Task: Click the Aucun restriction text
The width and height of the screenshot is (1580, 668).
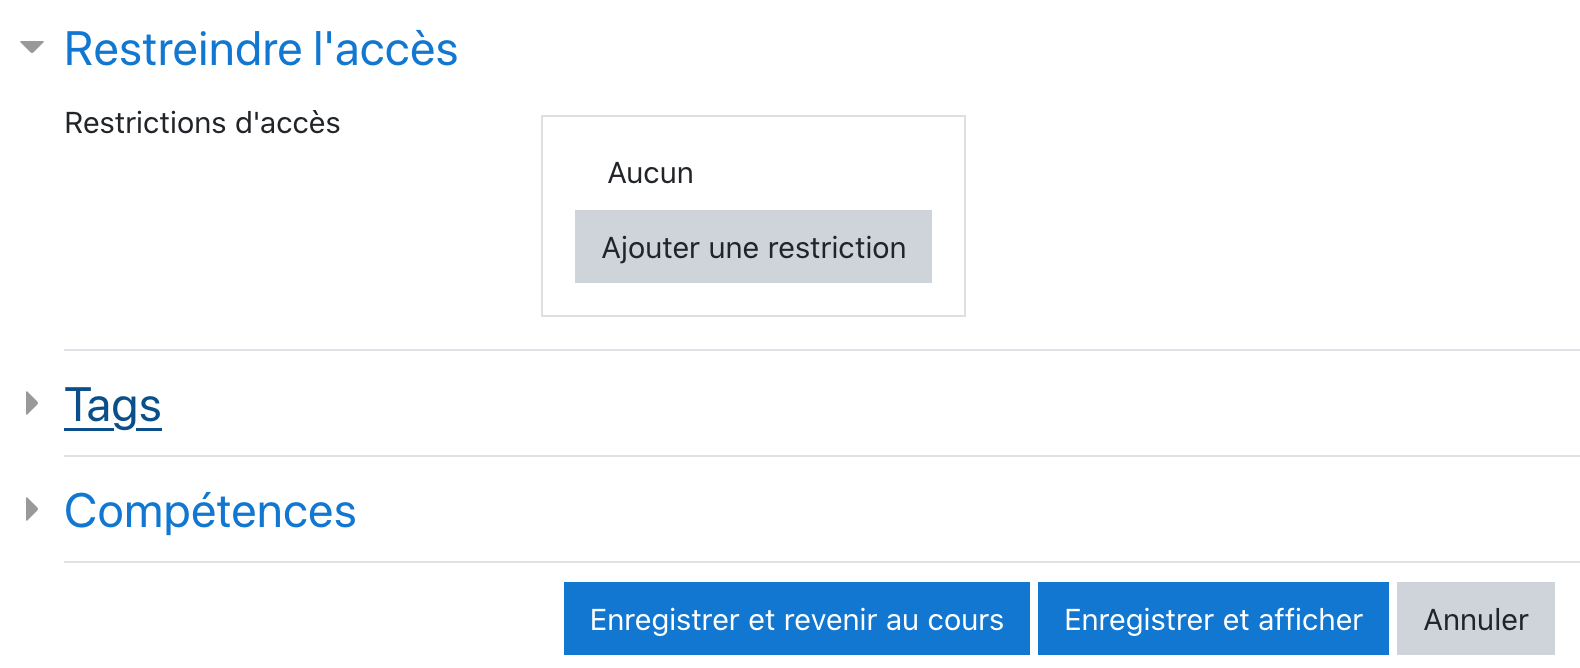Action: click(650, 173)
